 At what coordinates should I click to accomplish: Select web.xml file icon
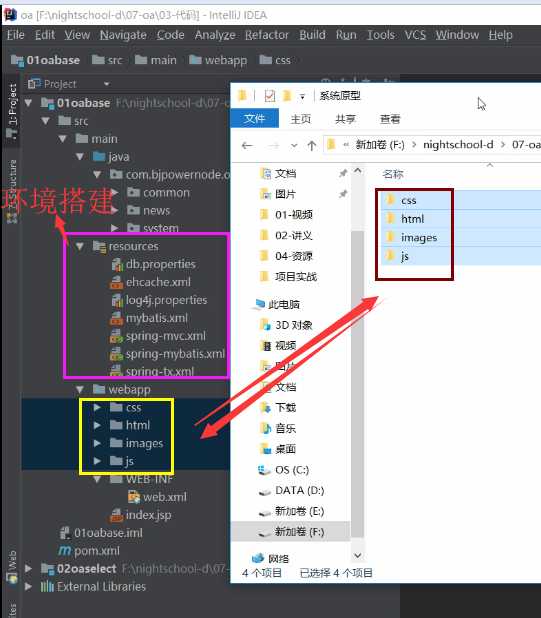(134, 497)
